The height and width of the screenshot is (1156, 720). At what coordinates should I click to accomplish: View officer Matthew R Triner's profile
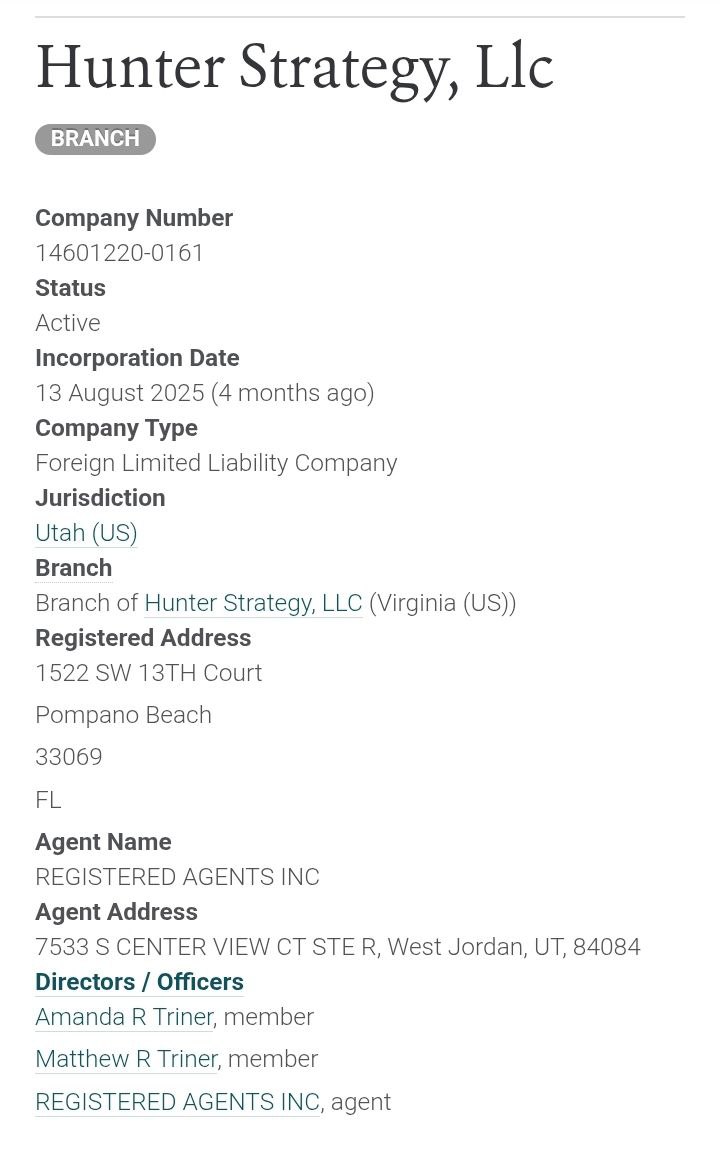point(126,1059)
